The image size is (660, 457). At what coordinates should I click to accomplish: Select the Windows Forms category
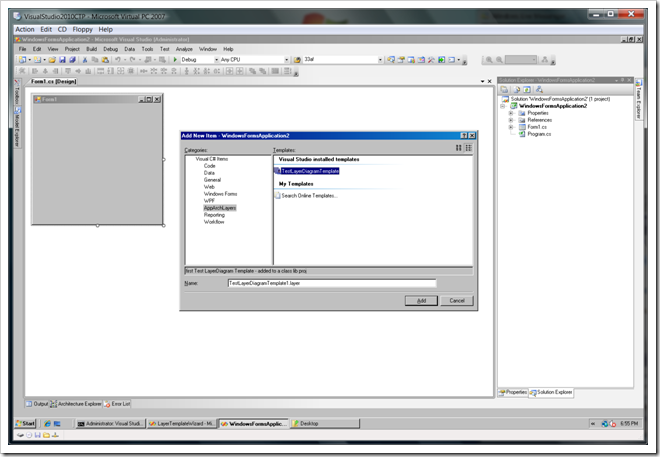[x=220, y=194]
